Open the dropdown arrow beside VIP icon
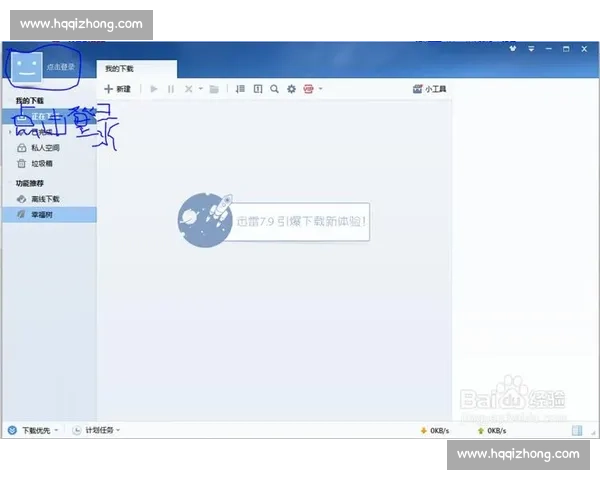The height and width of the screenshot is (480, 600). pyautogui.click(x=321, y=89)
